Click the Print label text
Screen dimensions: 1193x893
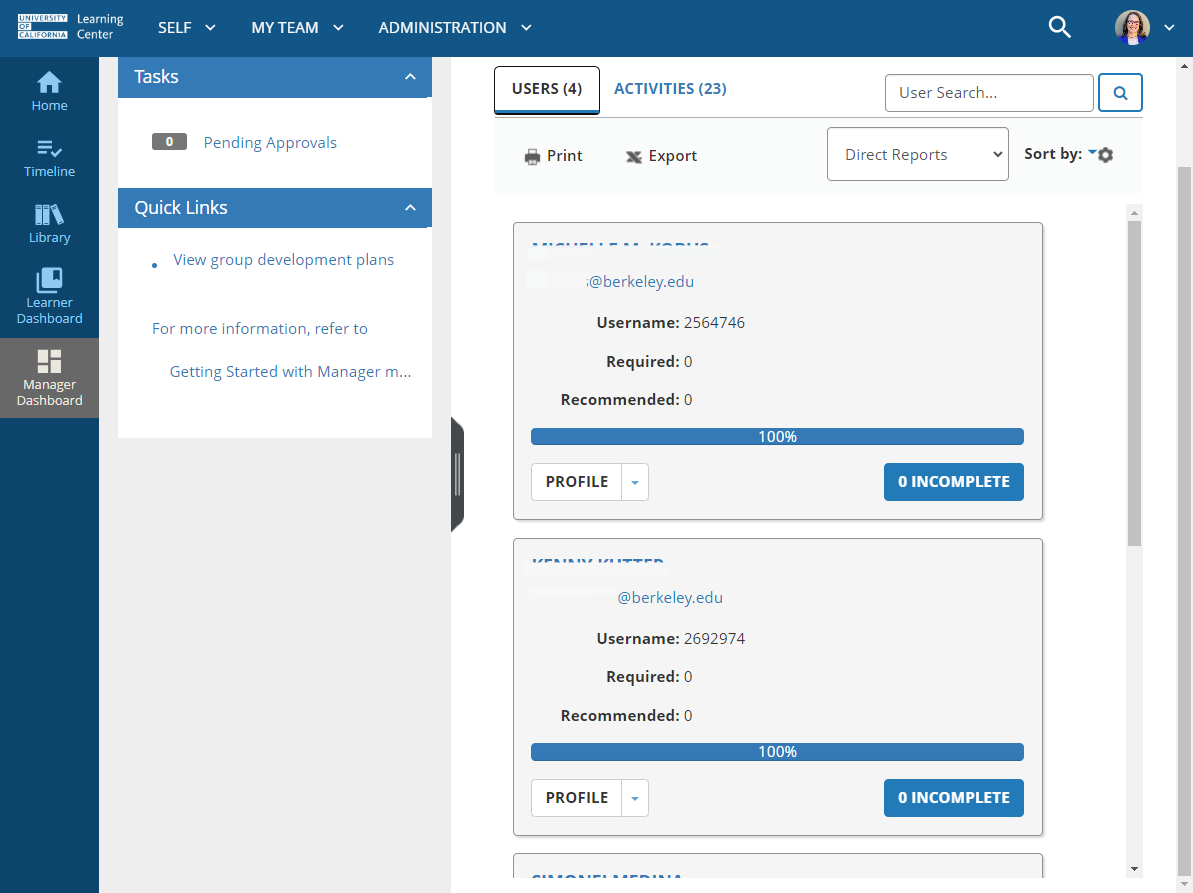point(565,156)
